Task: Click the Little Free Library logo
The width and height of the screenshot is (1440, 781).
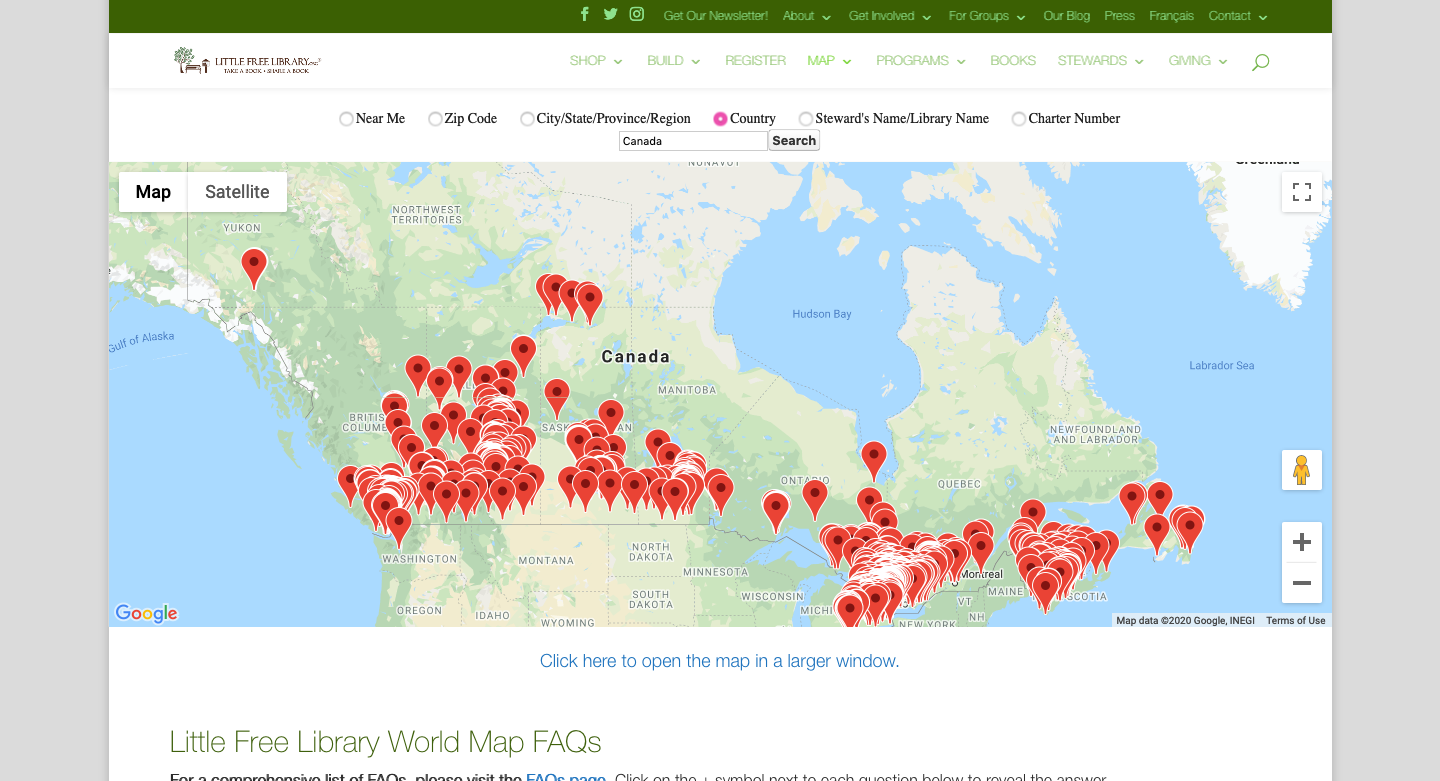Action: 247,61
